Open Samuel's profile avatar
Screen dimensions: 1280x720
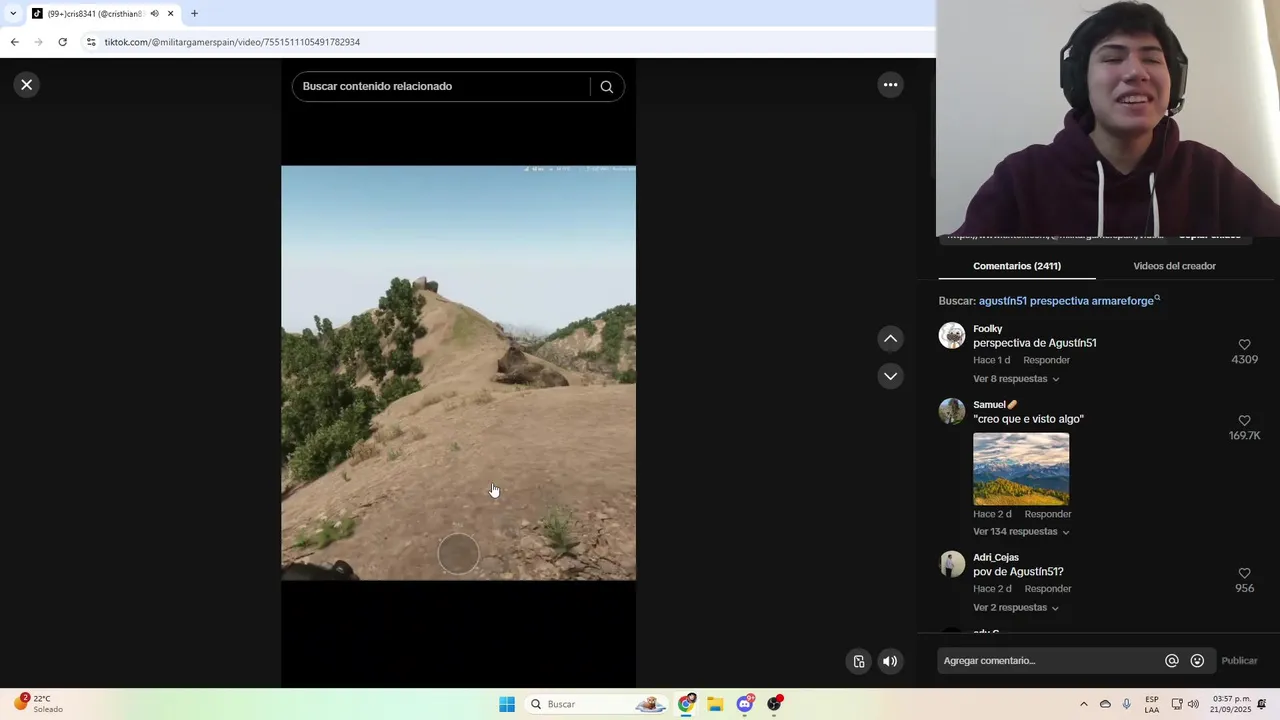point(952,411)
